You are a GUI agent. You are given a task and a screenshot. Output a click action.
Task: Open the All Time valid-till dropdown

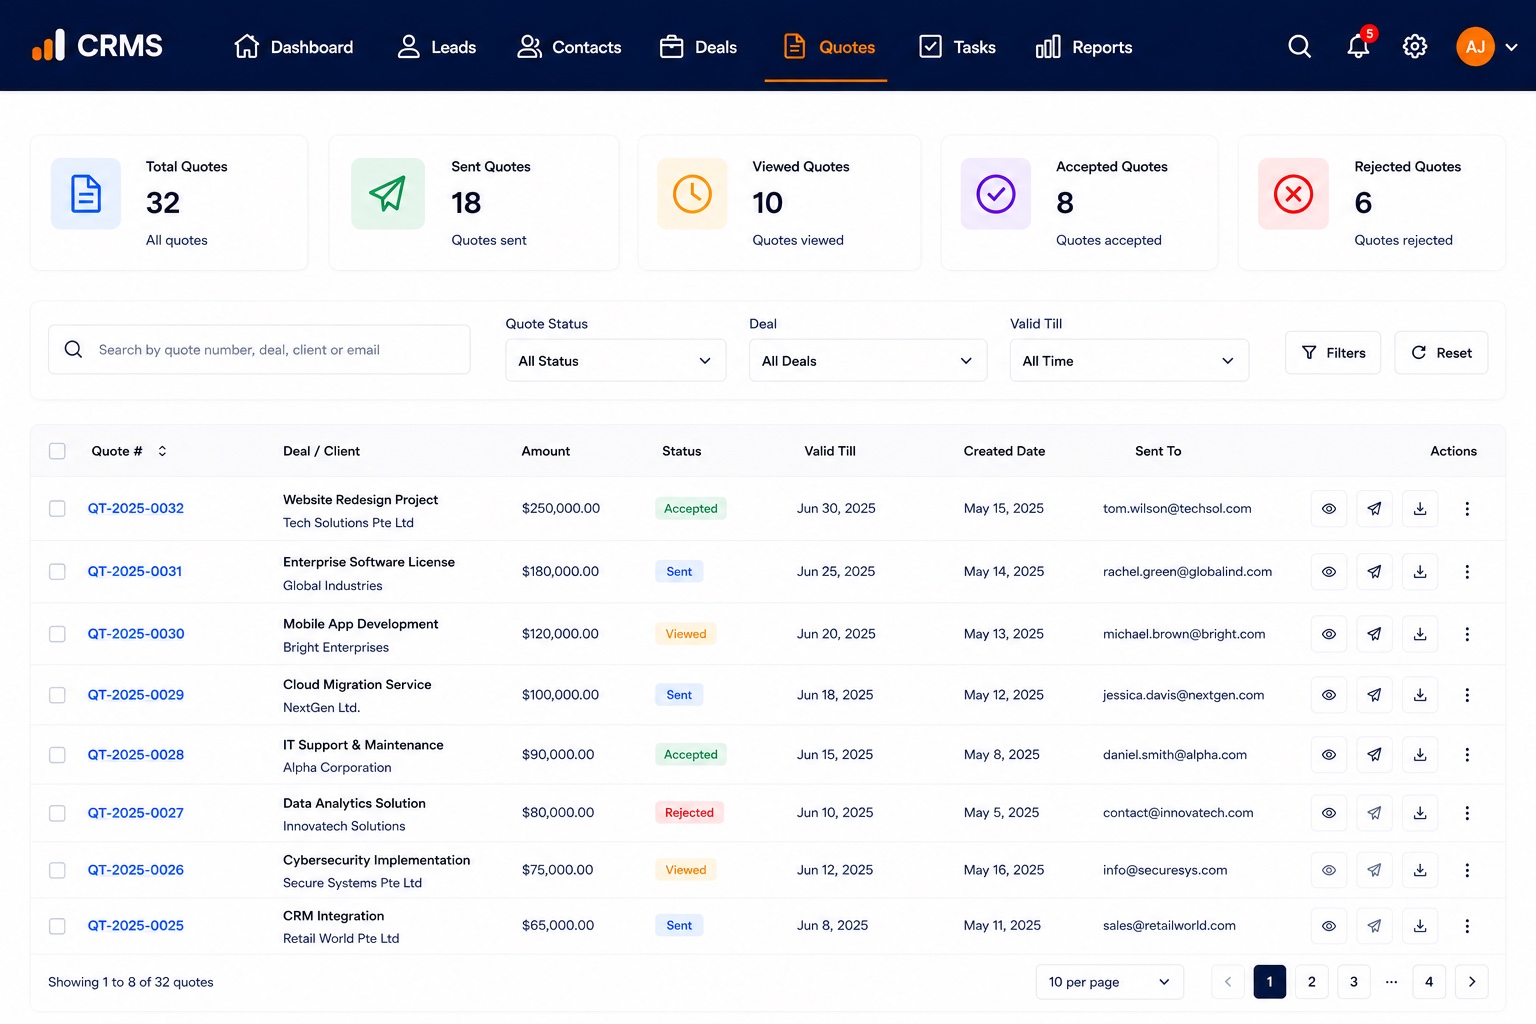click(x=1129, y=361)
